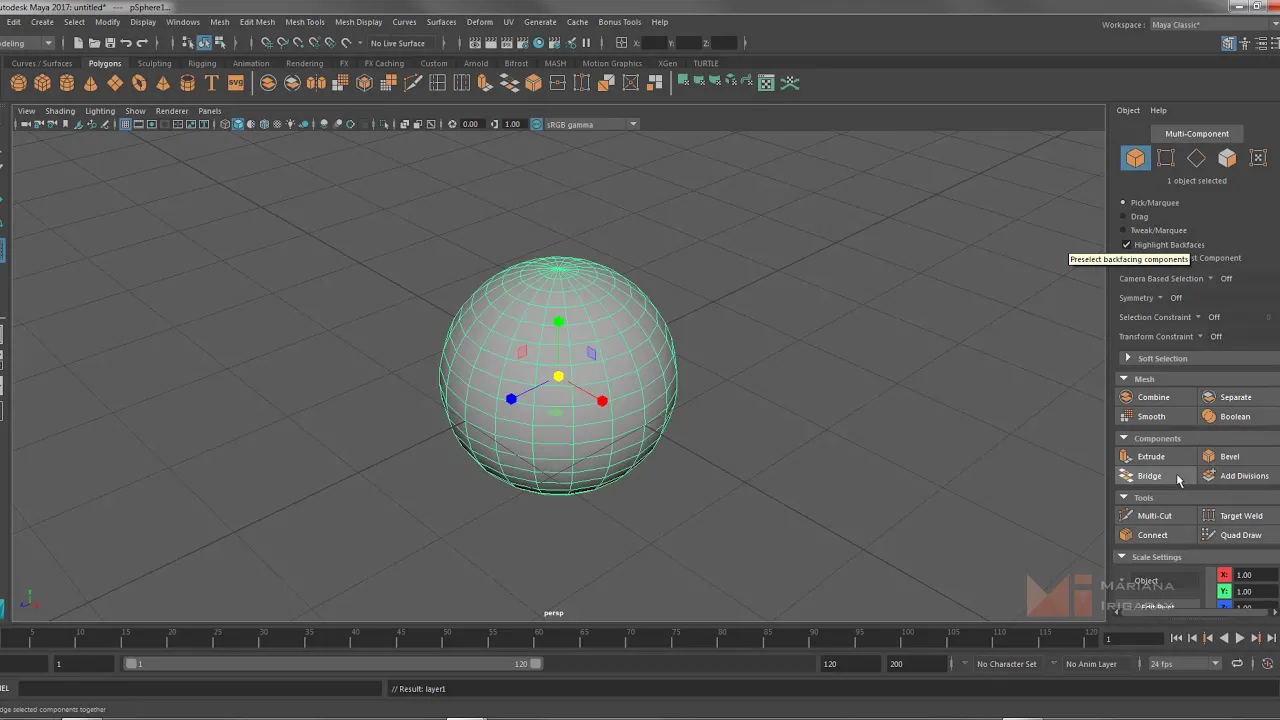Screen dimensions: 1280x720
Task: Create a polygon cube from the shelf
Action: tap(43, 83)
